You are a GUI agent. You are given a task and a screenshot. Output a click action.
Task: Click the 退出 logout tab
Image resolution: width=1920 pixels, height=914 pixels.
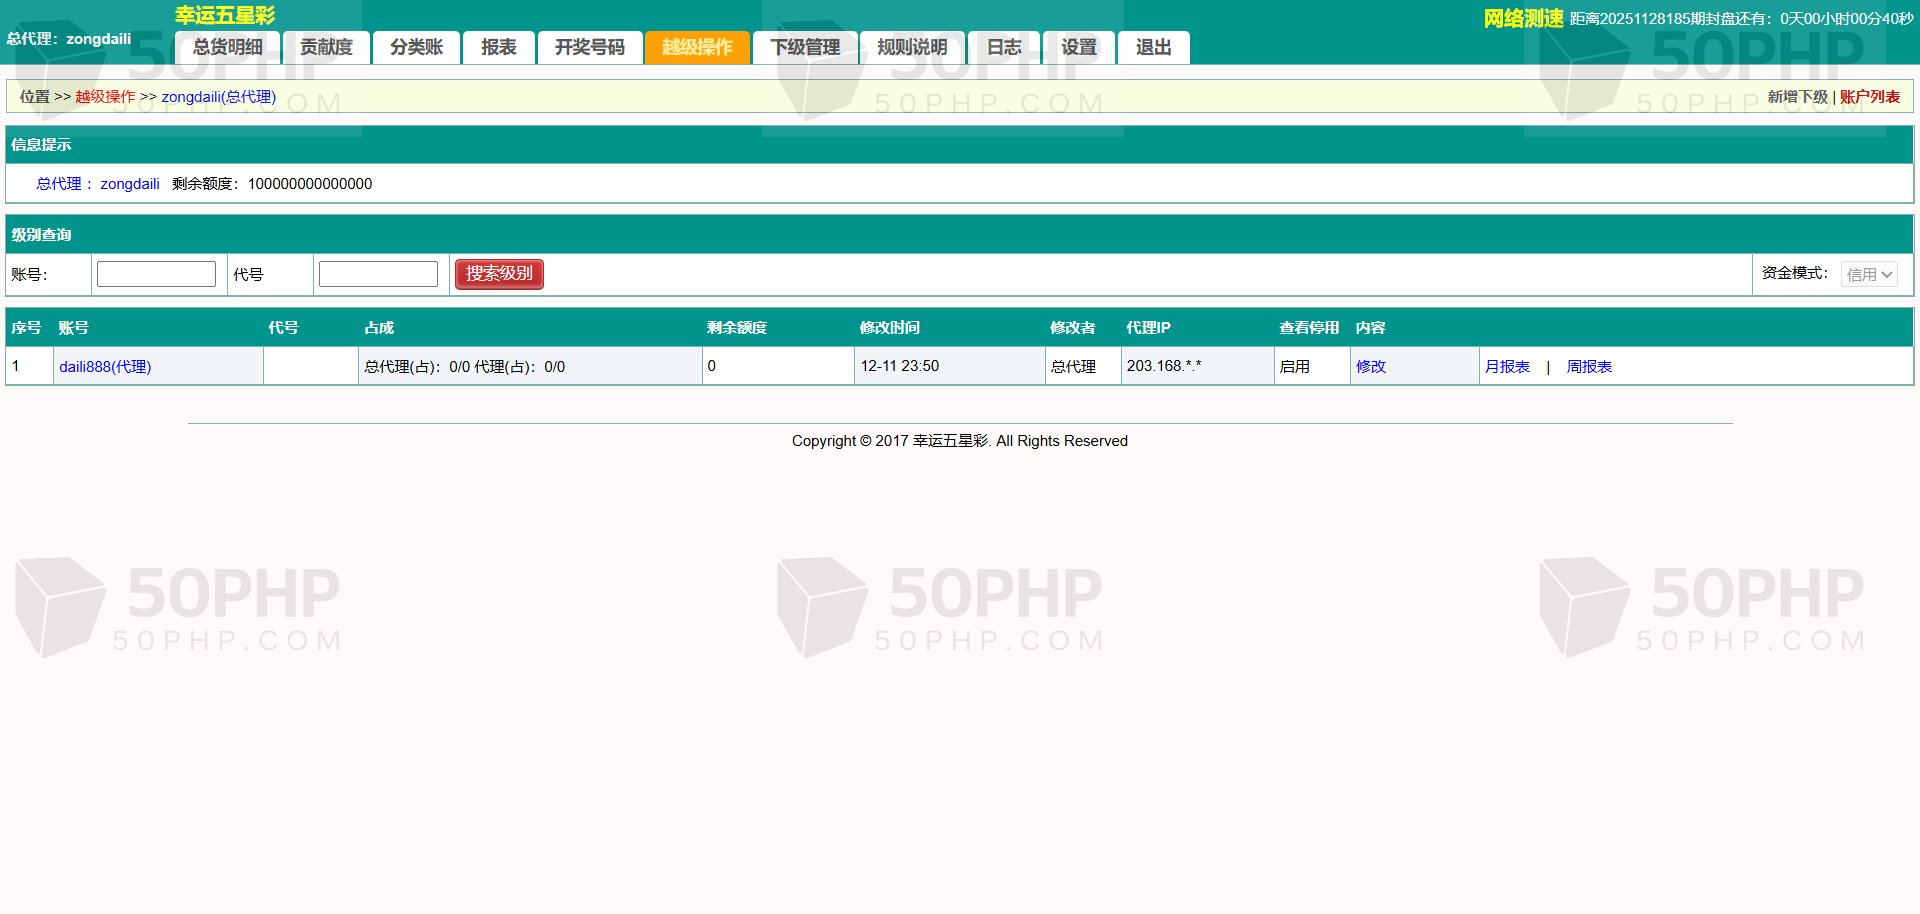(1153, 47)
